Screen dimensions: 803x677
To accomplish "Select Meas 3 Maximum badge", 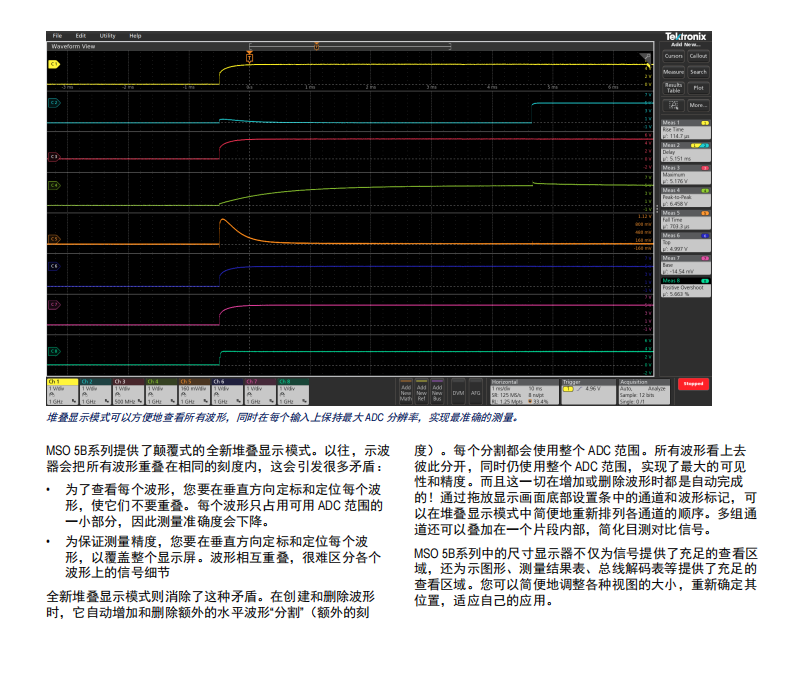I will pos(686,175).
